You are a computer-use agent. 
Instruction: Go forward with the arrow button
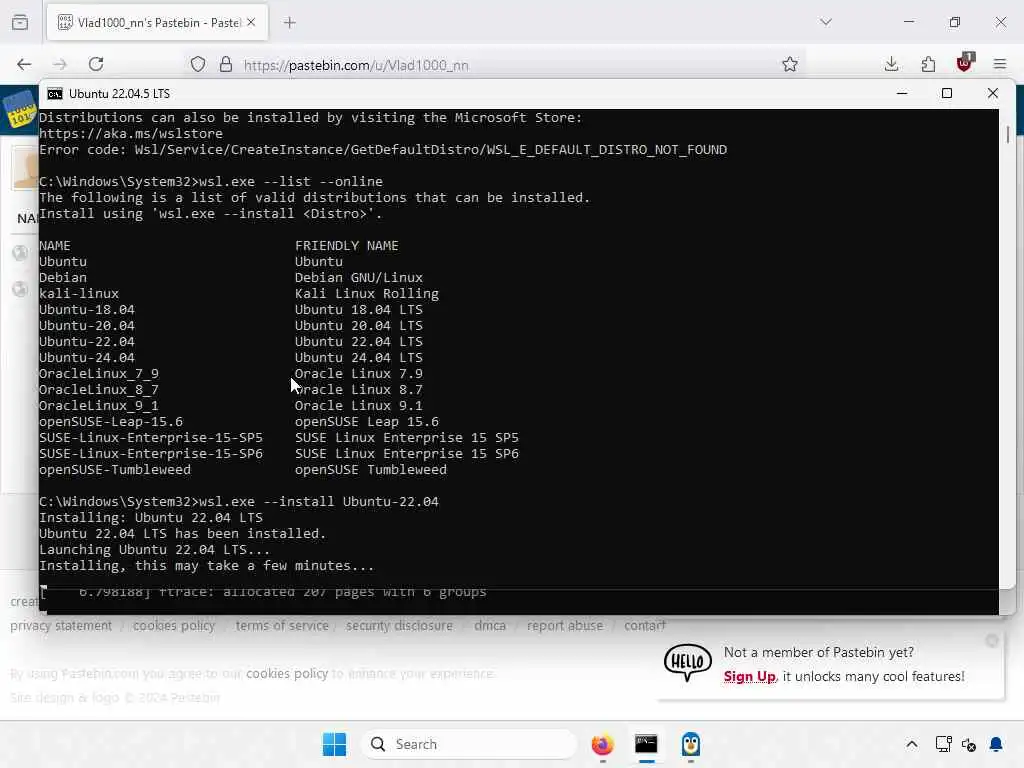(60, 64)
